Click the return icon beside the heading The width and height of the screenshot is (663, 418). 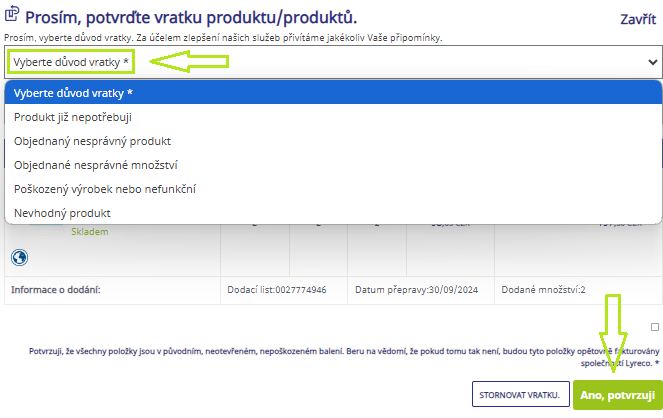(x=12, y=15)
